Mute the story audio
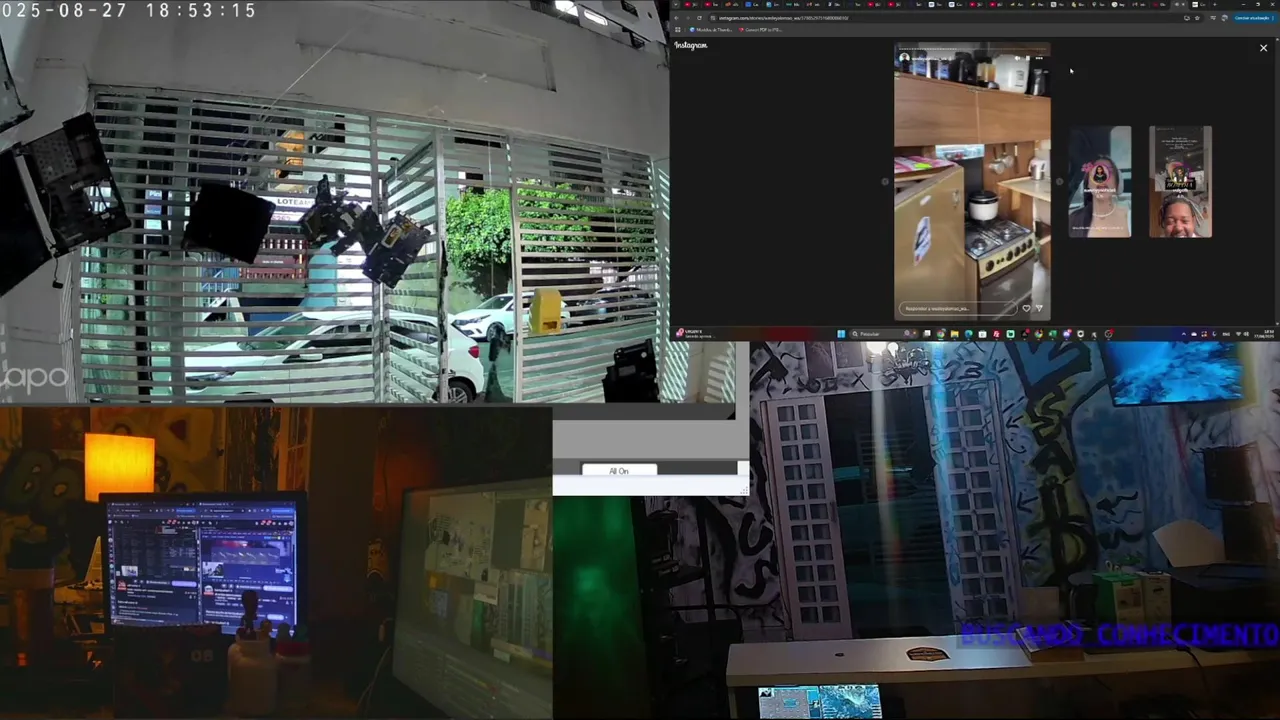 (x=1018, y=58)
